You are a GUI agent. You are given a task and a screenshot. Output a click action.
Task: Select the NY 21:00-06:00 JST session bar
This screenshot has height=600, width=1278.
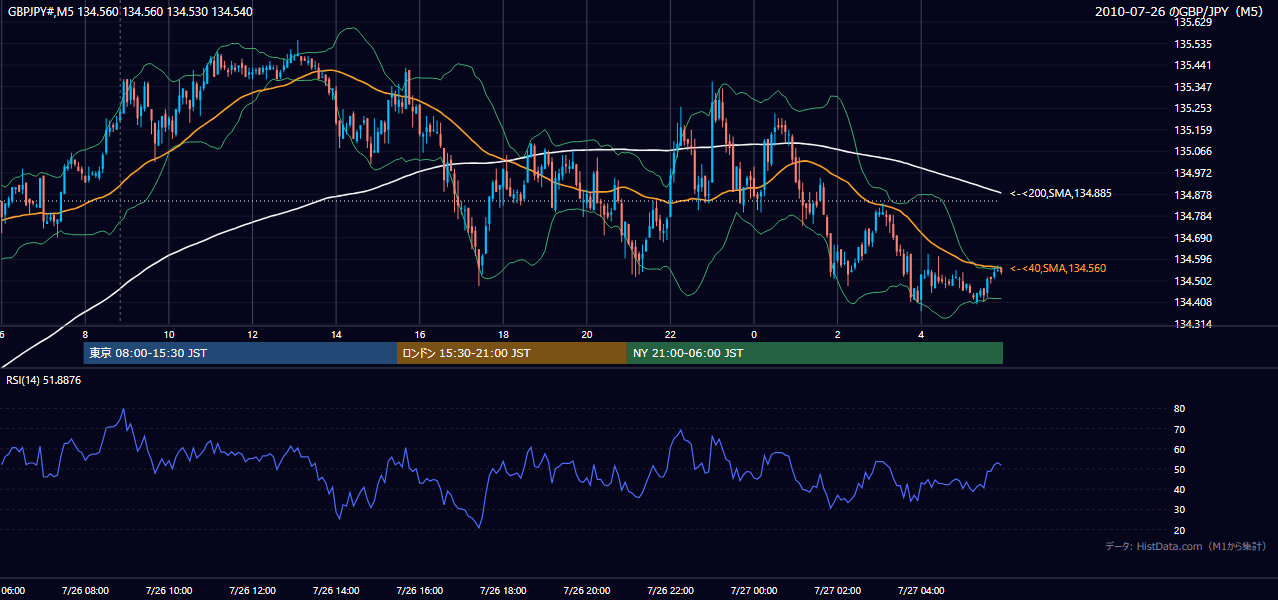click(815, 353)
